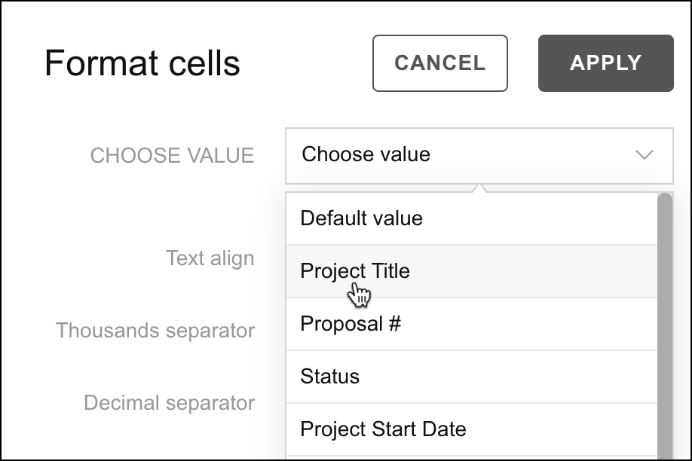This screenshot has width=692, height=461.
Task: Select the 'Status' list entry
Action: pos(472,376)
